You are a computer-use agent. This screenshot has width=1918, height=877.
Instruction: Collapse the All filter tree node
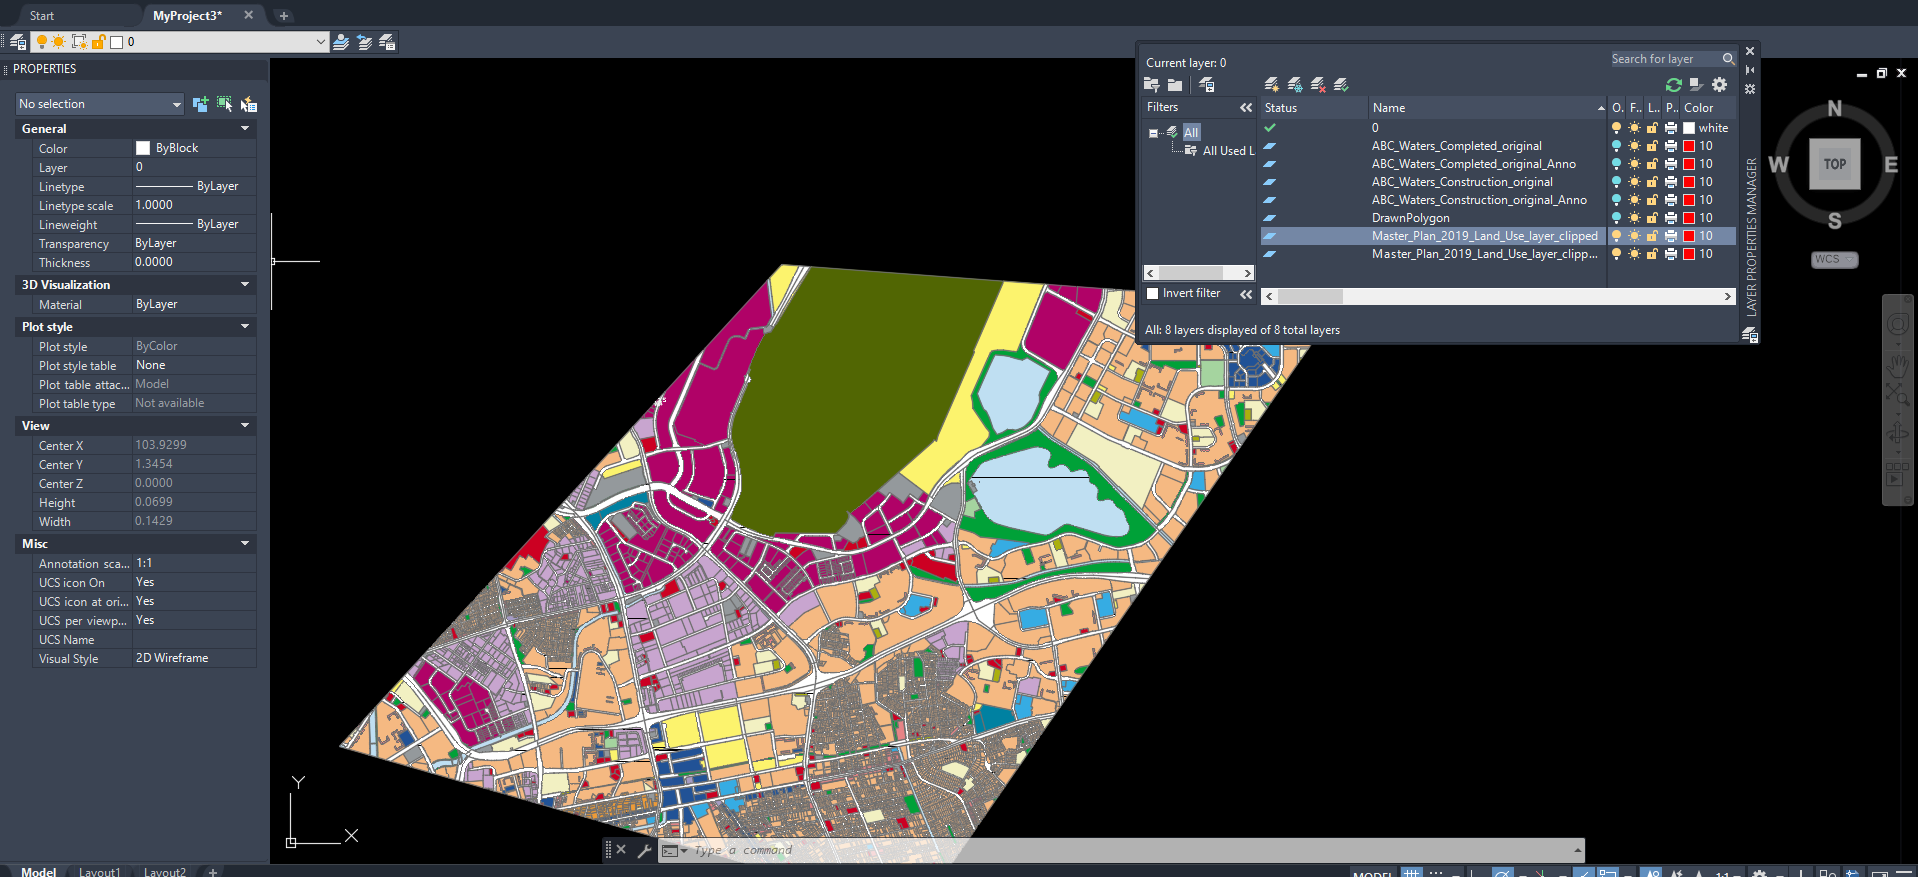1153,133
